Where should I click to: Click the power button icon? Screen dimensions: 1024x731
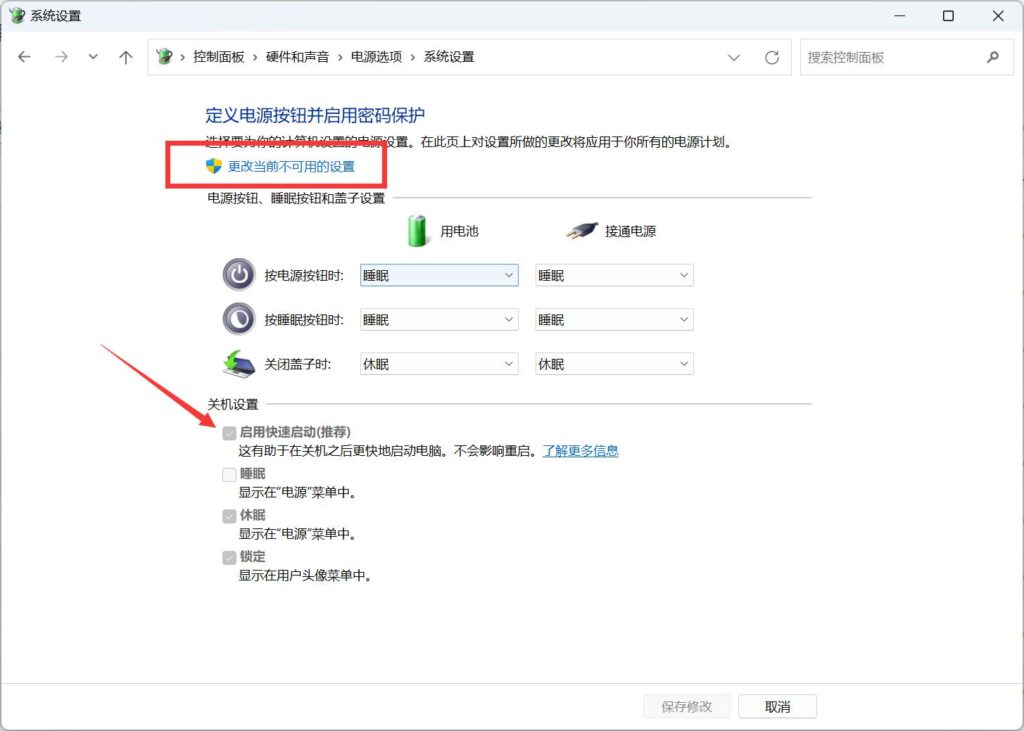(239, 275)
